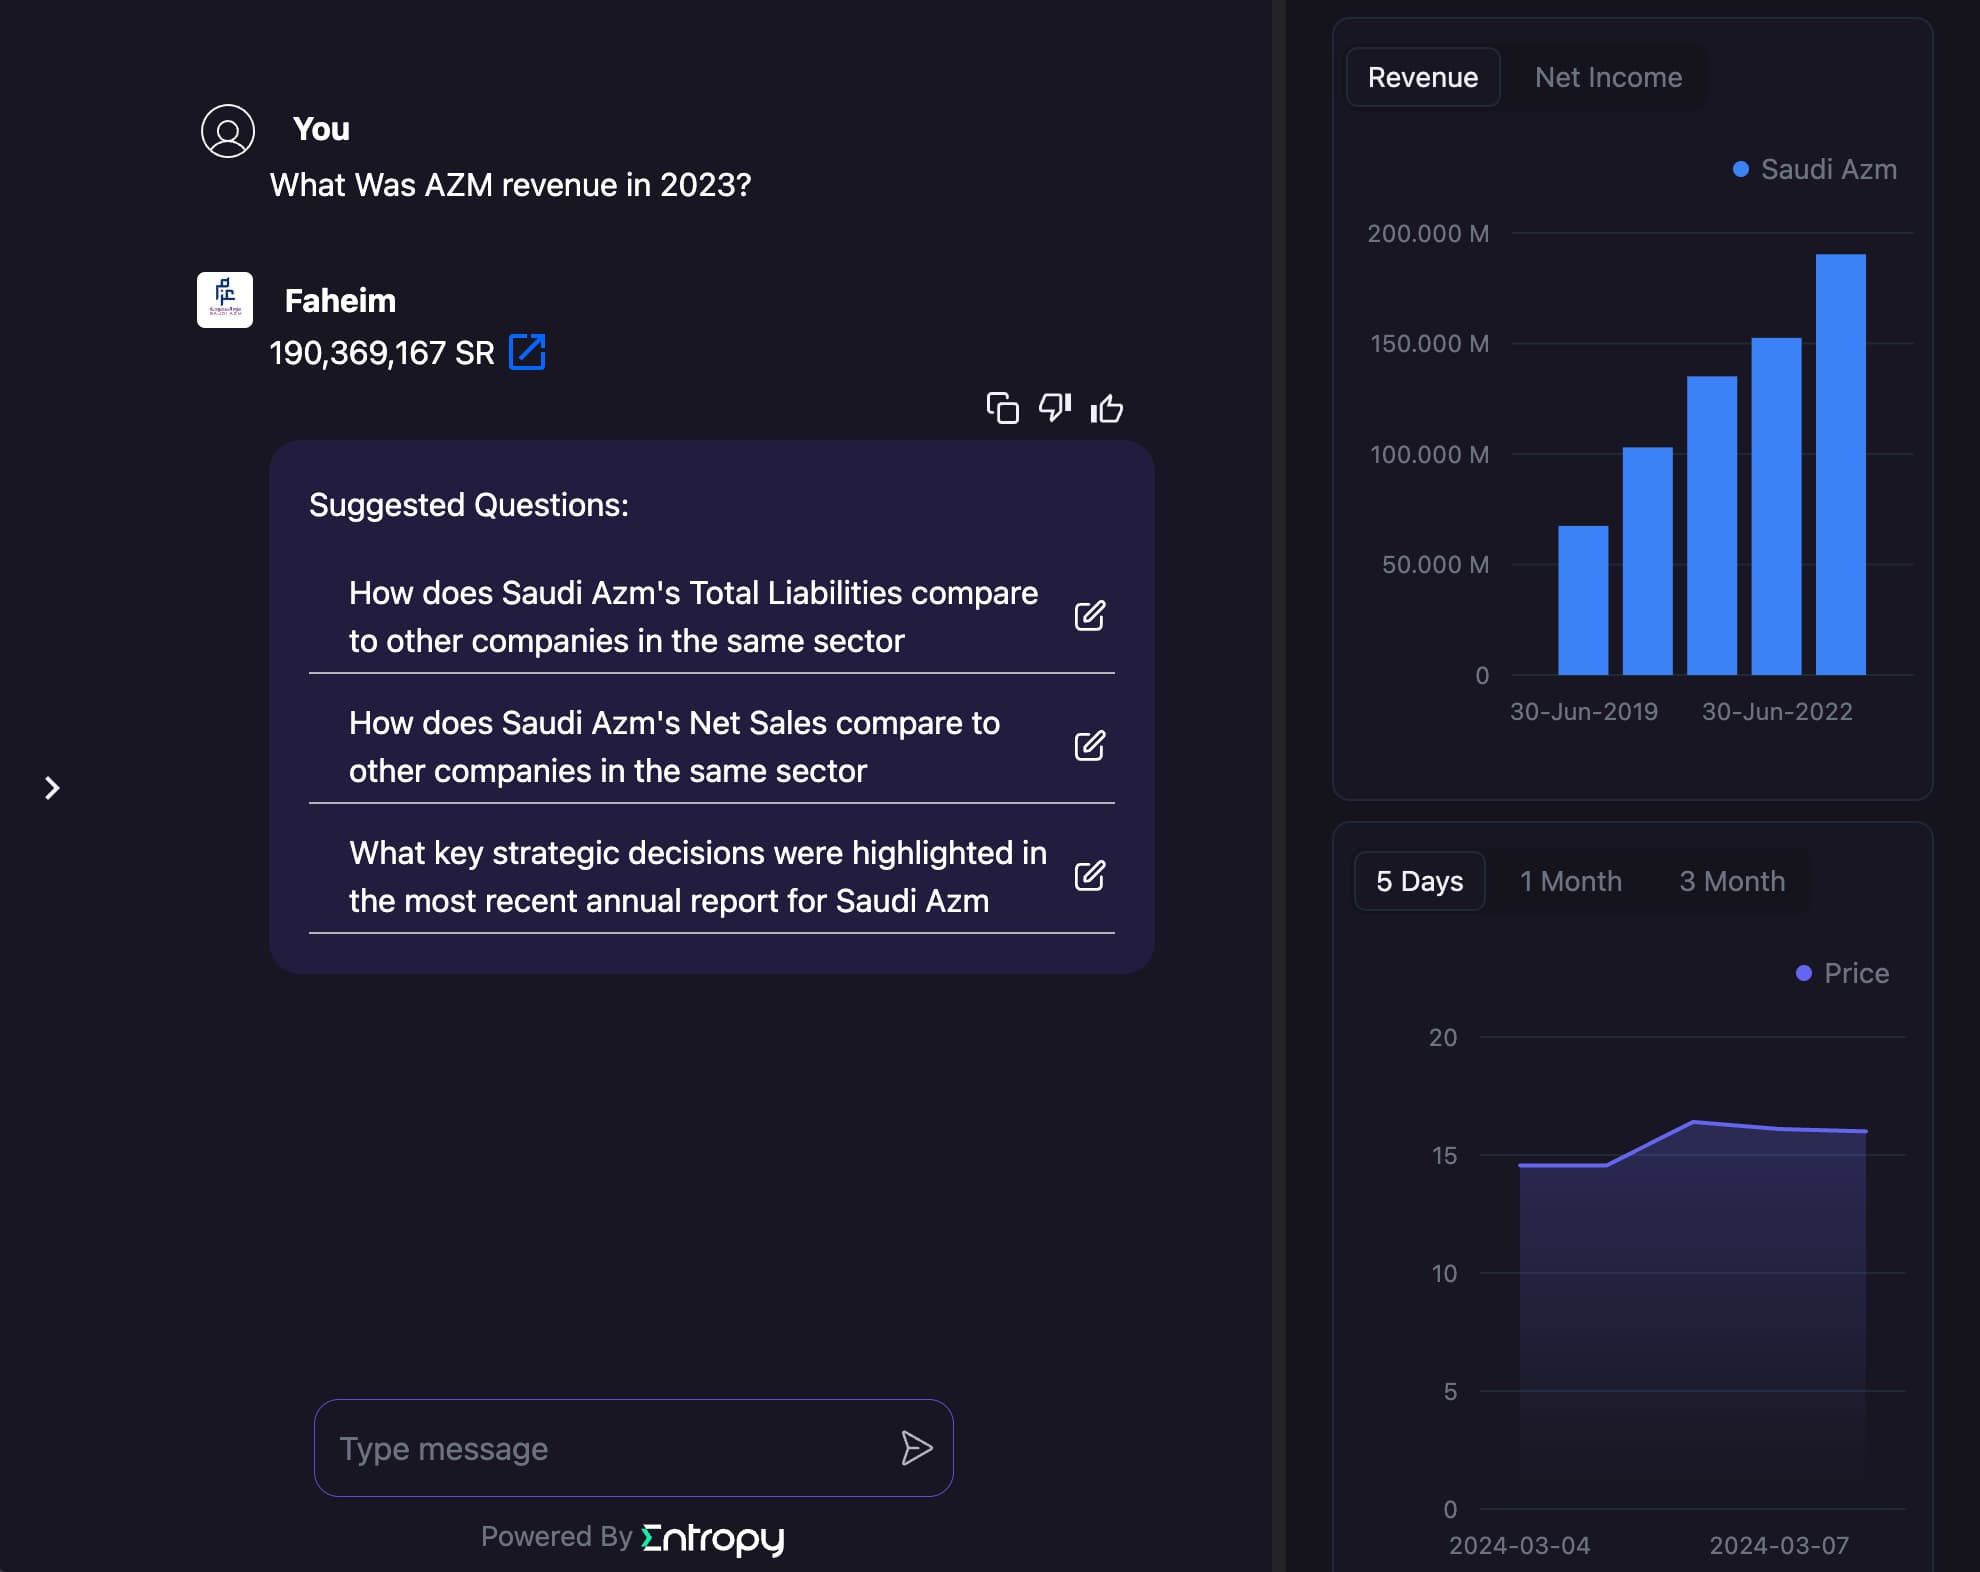The height and width of the screenshot is (1572, 1980).
Task: Edit the Total Liabilities suggested question
Action: 1090,616
